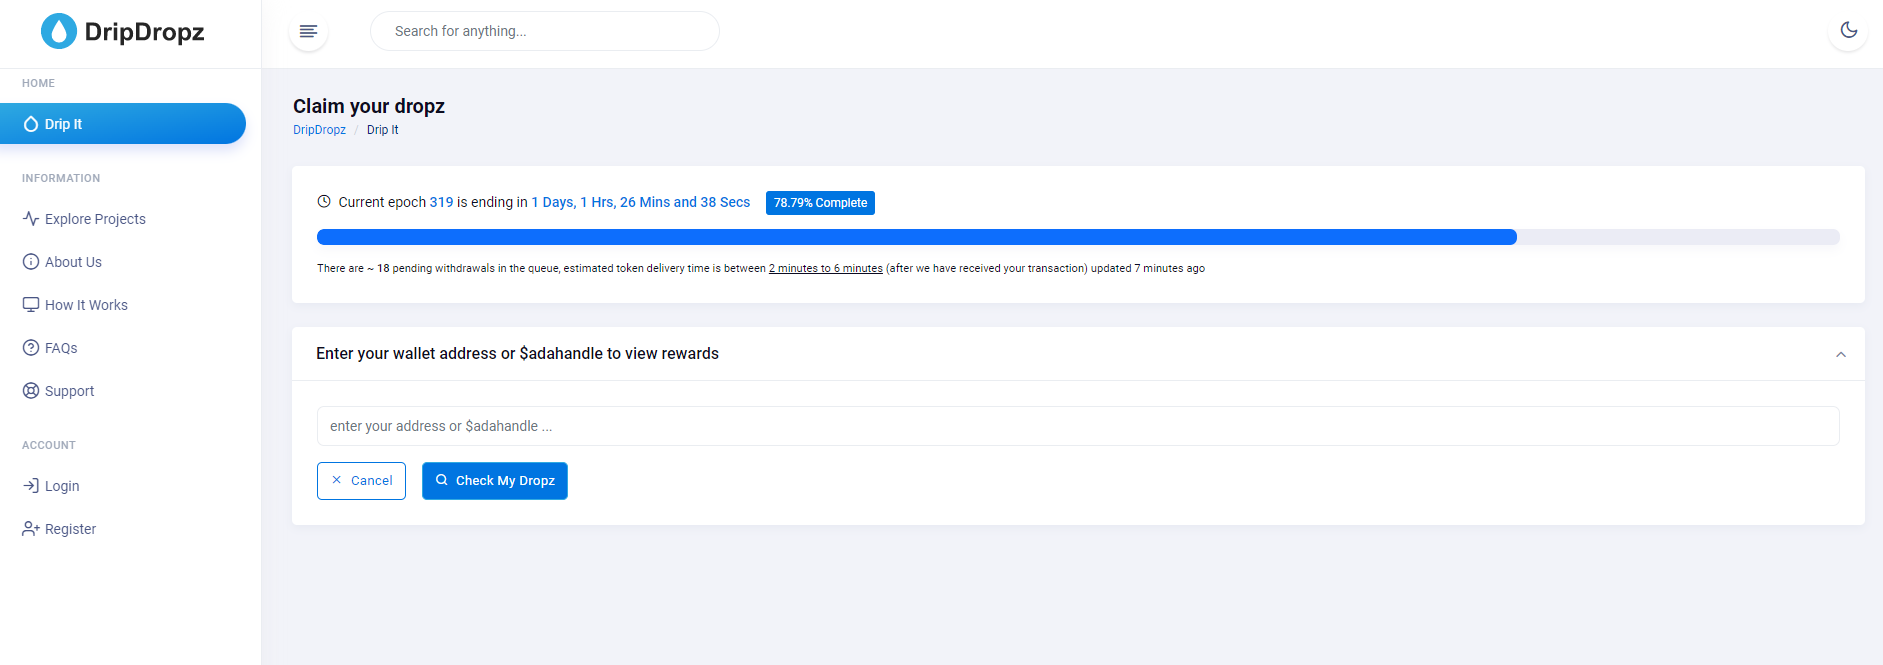The height and width of the screenshot is (665, 1883).
Task: Click the Register user-plus icon
Action: coord(31,528)
